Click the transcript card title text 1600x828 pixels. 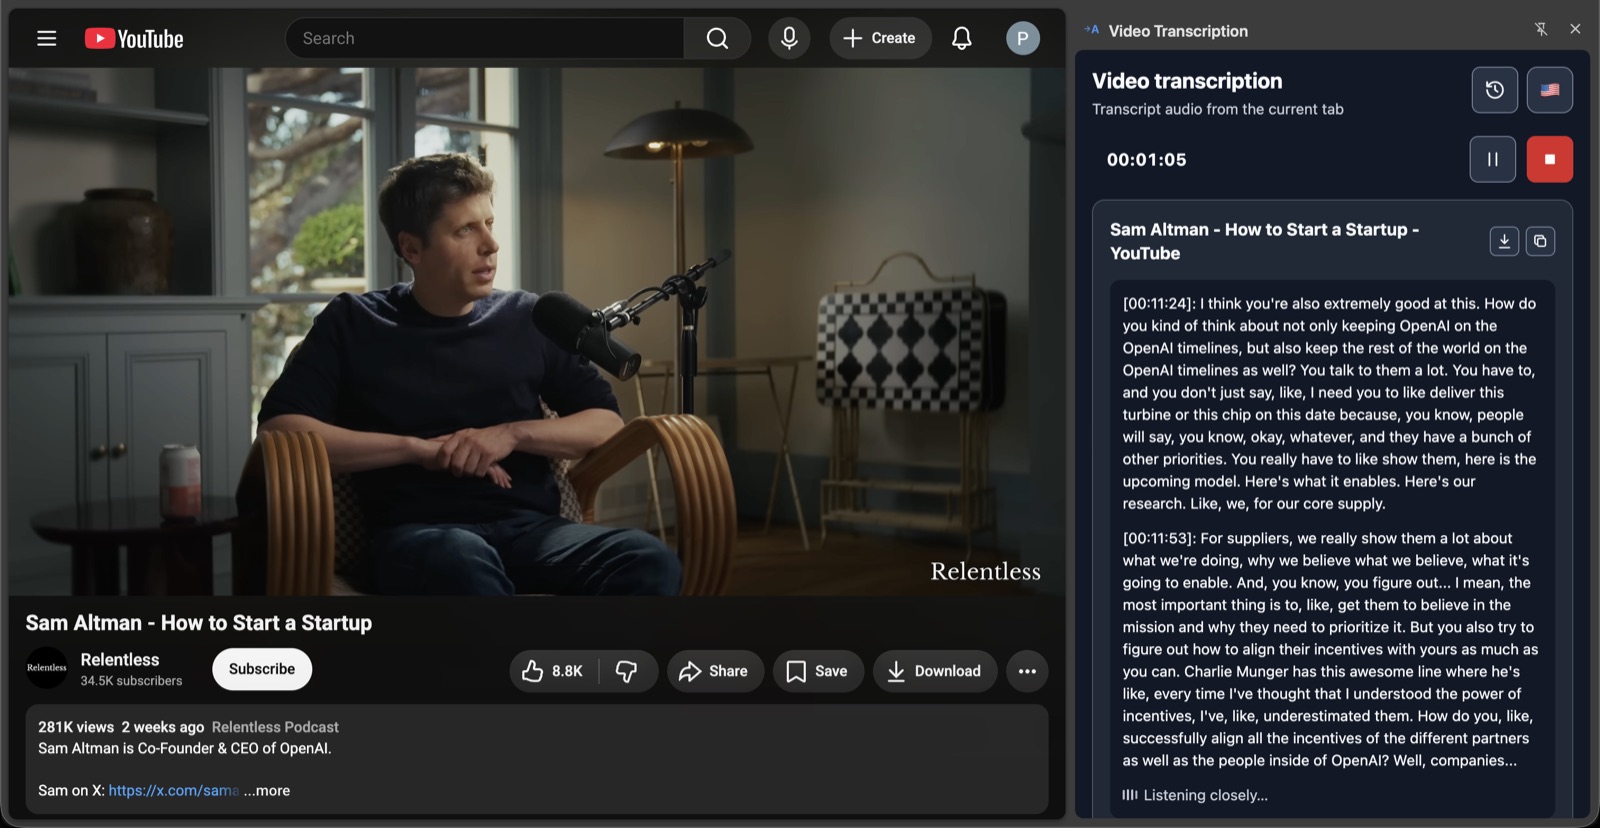pyautogui.click(x=1265, y=241)
